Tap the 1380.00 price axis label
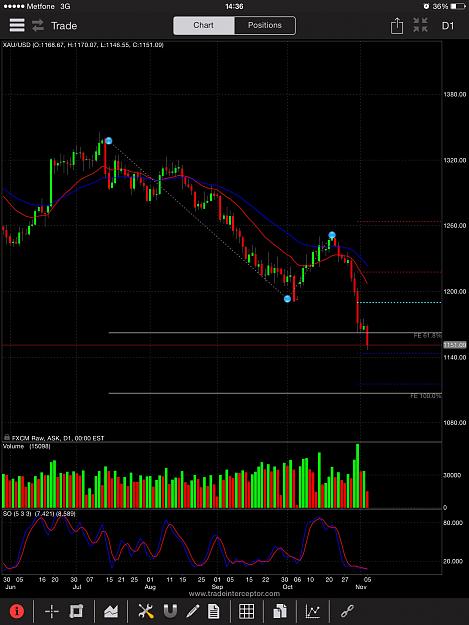469x625 pixels. [455, 94]
